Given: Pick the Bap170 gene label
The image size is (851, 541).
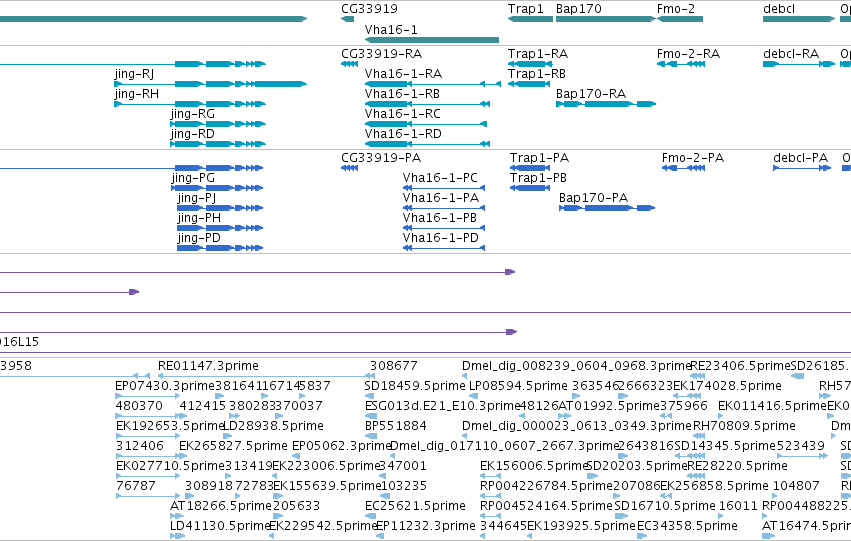Looking at the screenshot, I should coord(579,9).
